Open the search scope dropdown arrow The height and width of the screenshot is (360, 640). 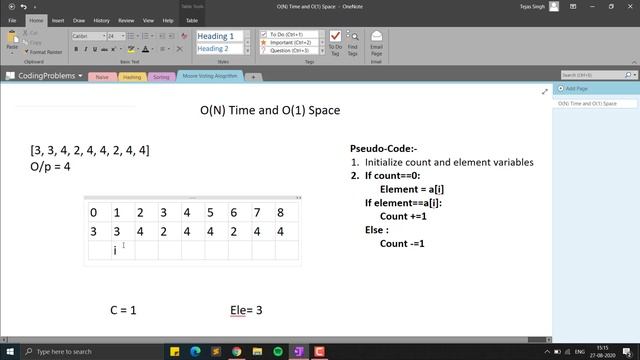pos(635,75)
